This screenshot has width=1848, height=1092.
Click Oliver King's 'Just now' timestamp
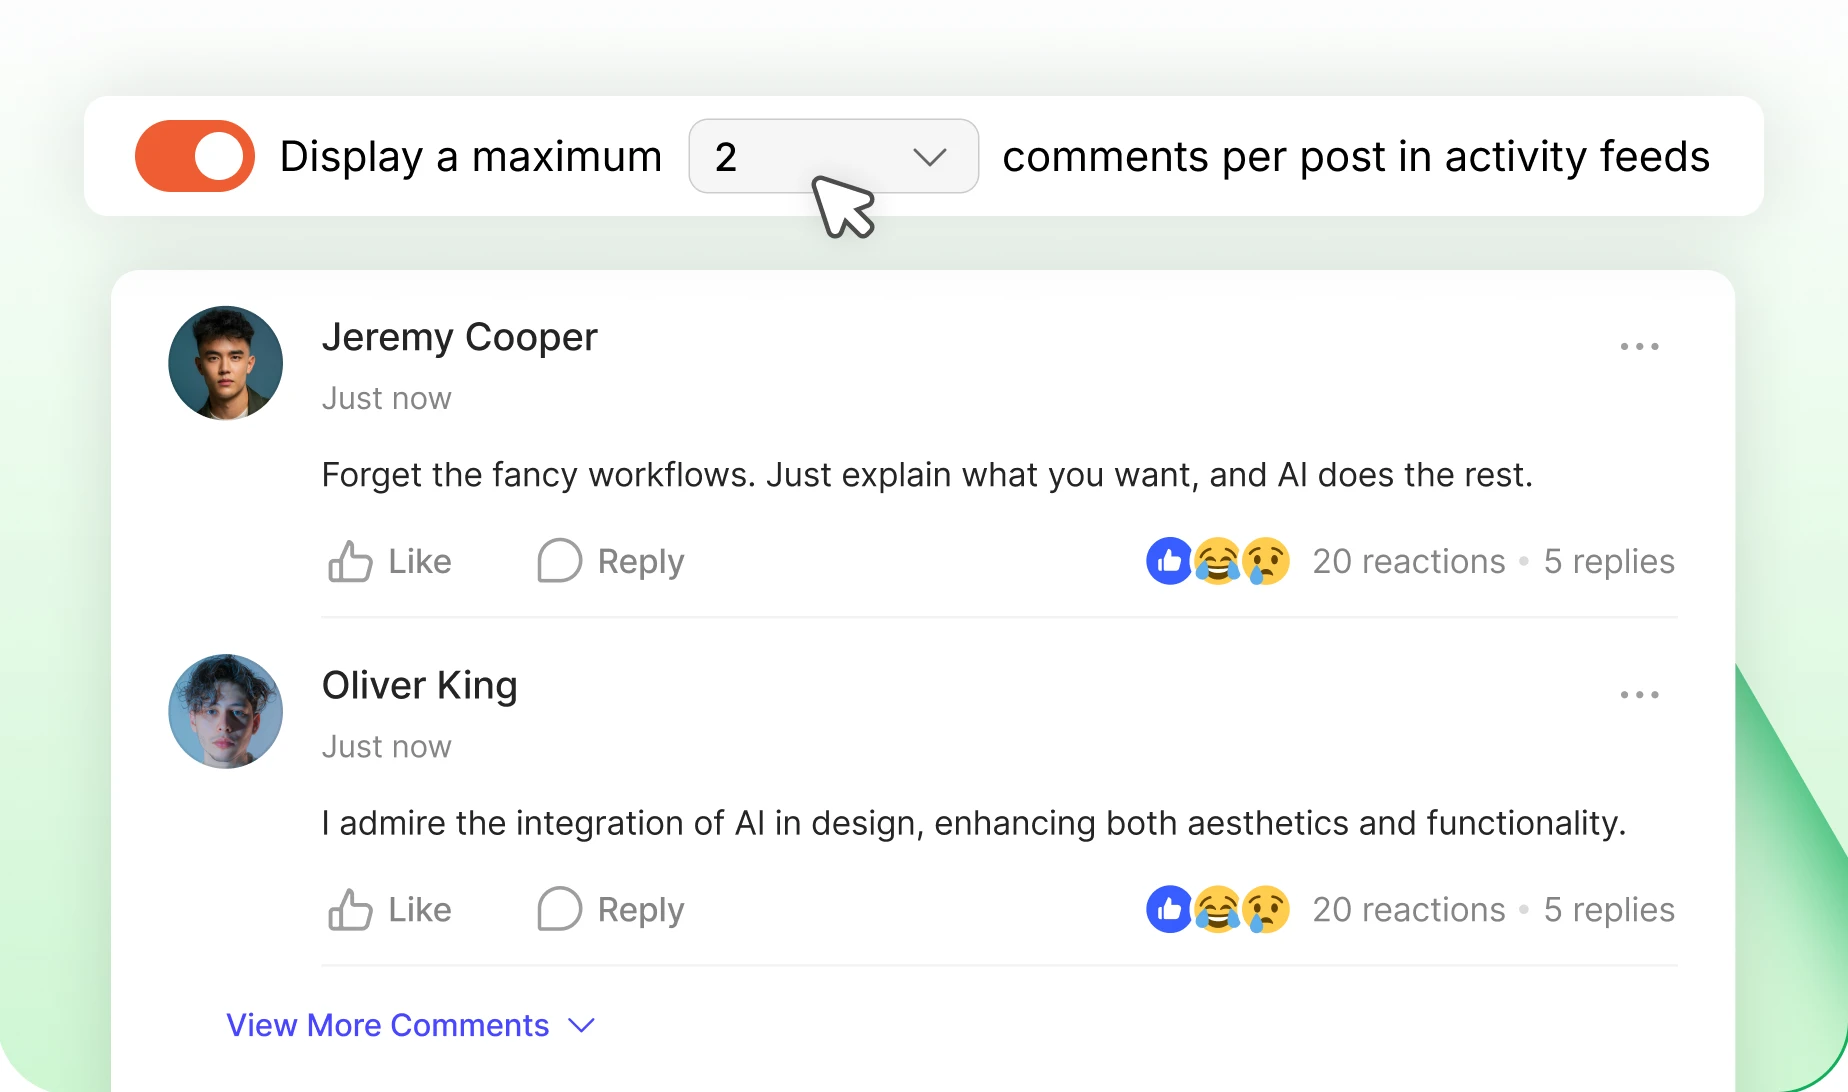tap(387, 746)
